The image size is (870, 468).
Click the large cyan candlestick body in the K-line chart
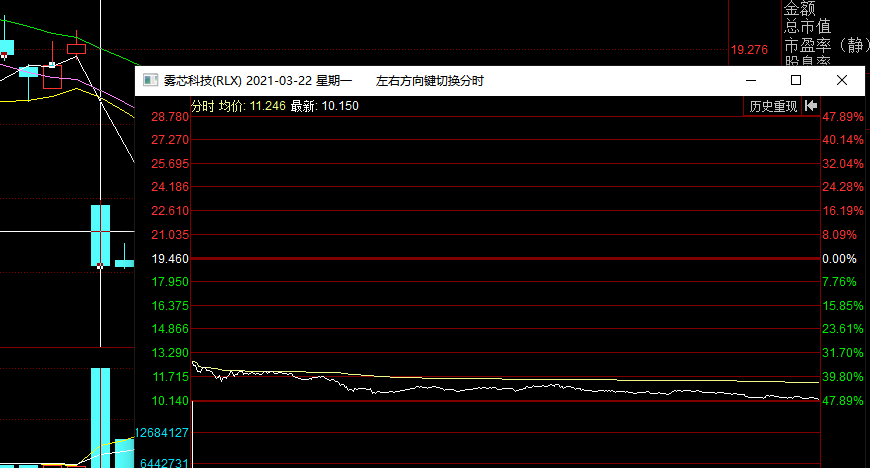pos(100,235)
